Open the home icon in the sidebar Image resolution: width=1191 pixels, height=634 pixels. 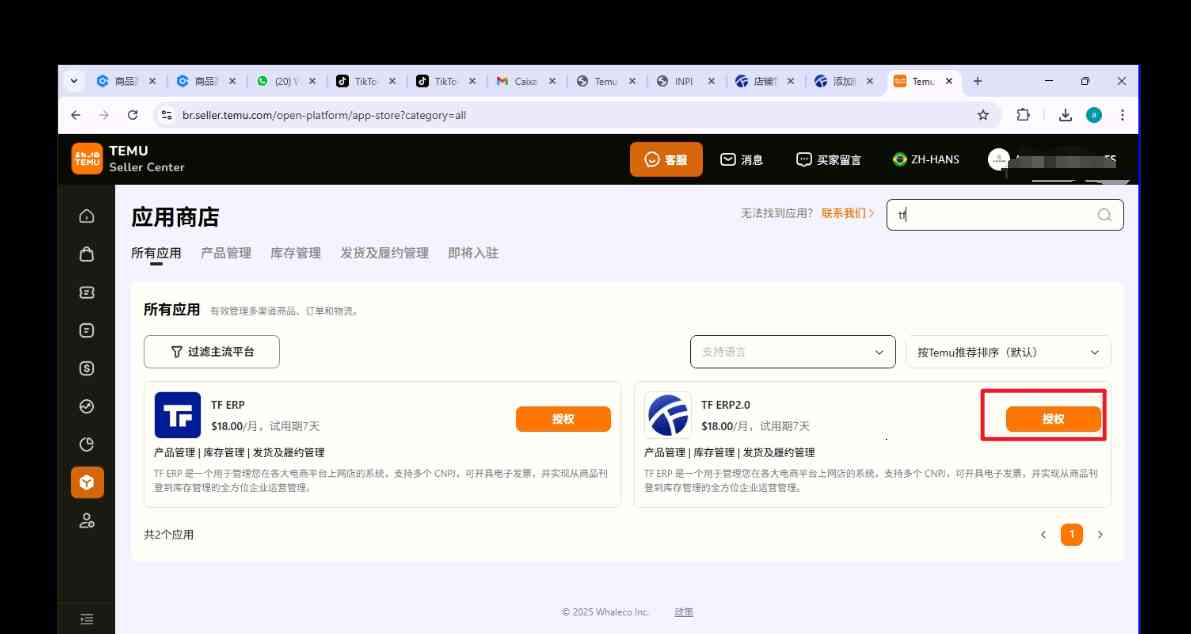click(x=87, y=215)
